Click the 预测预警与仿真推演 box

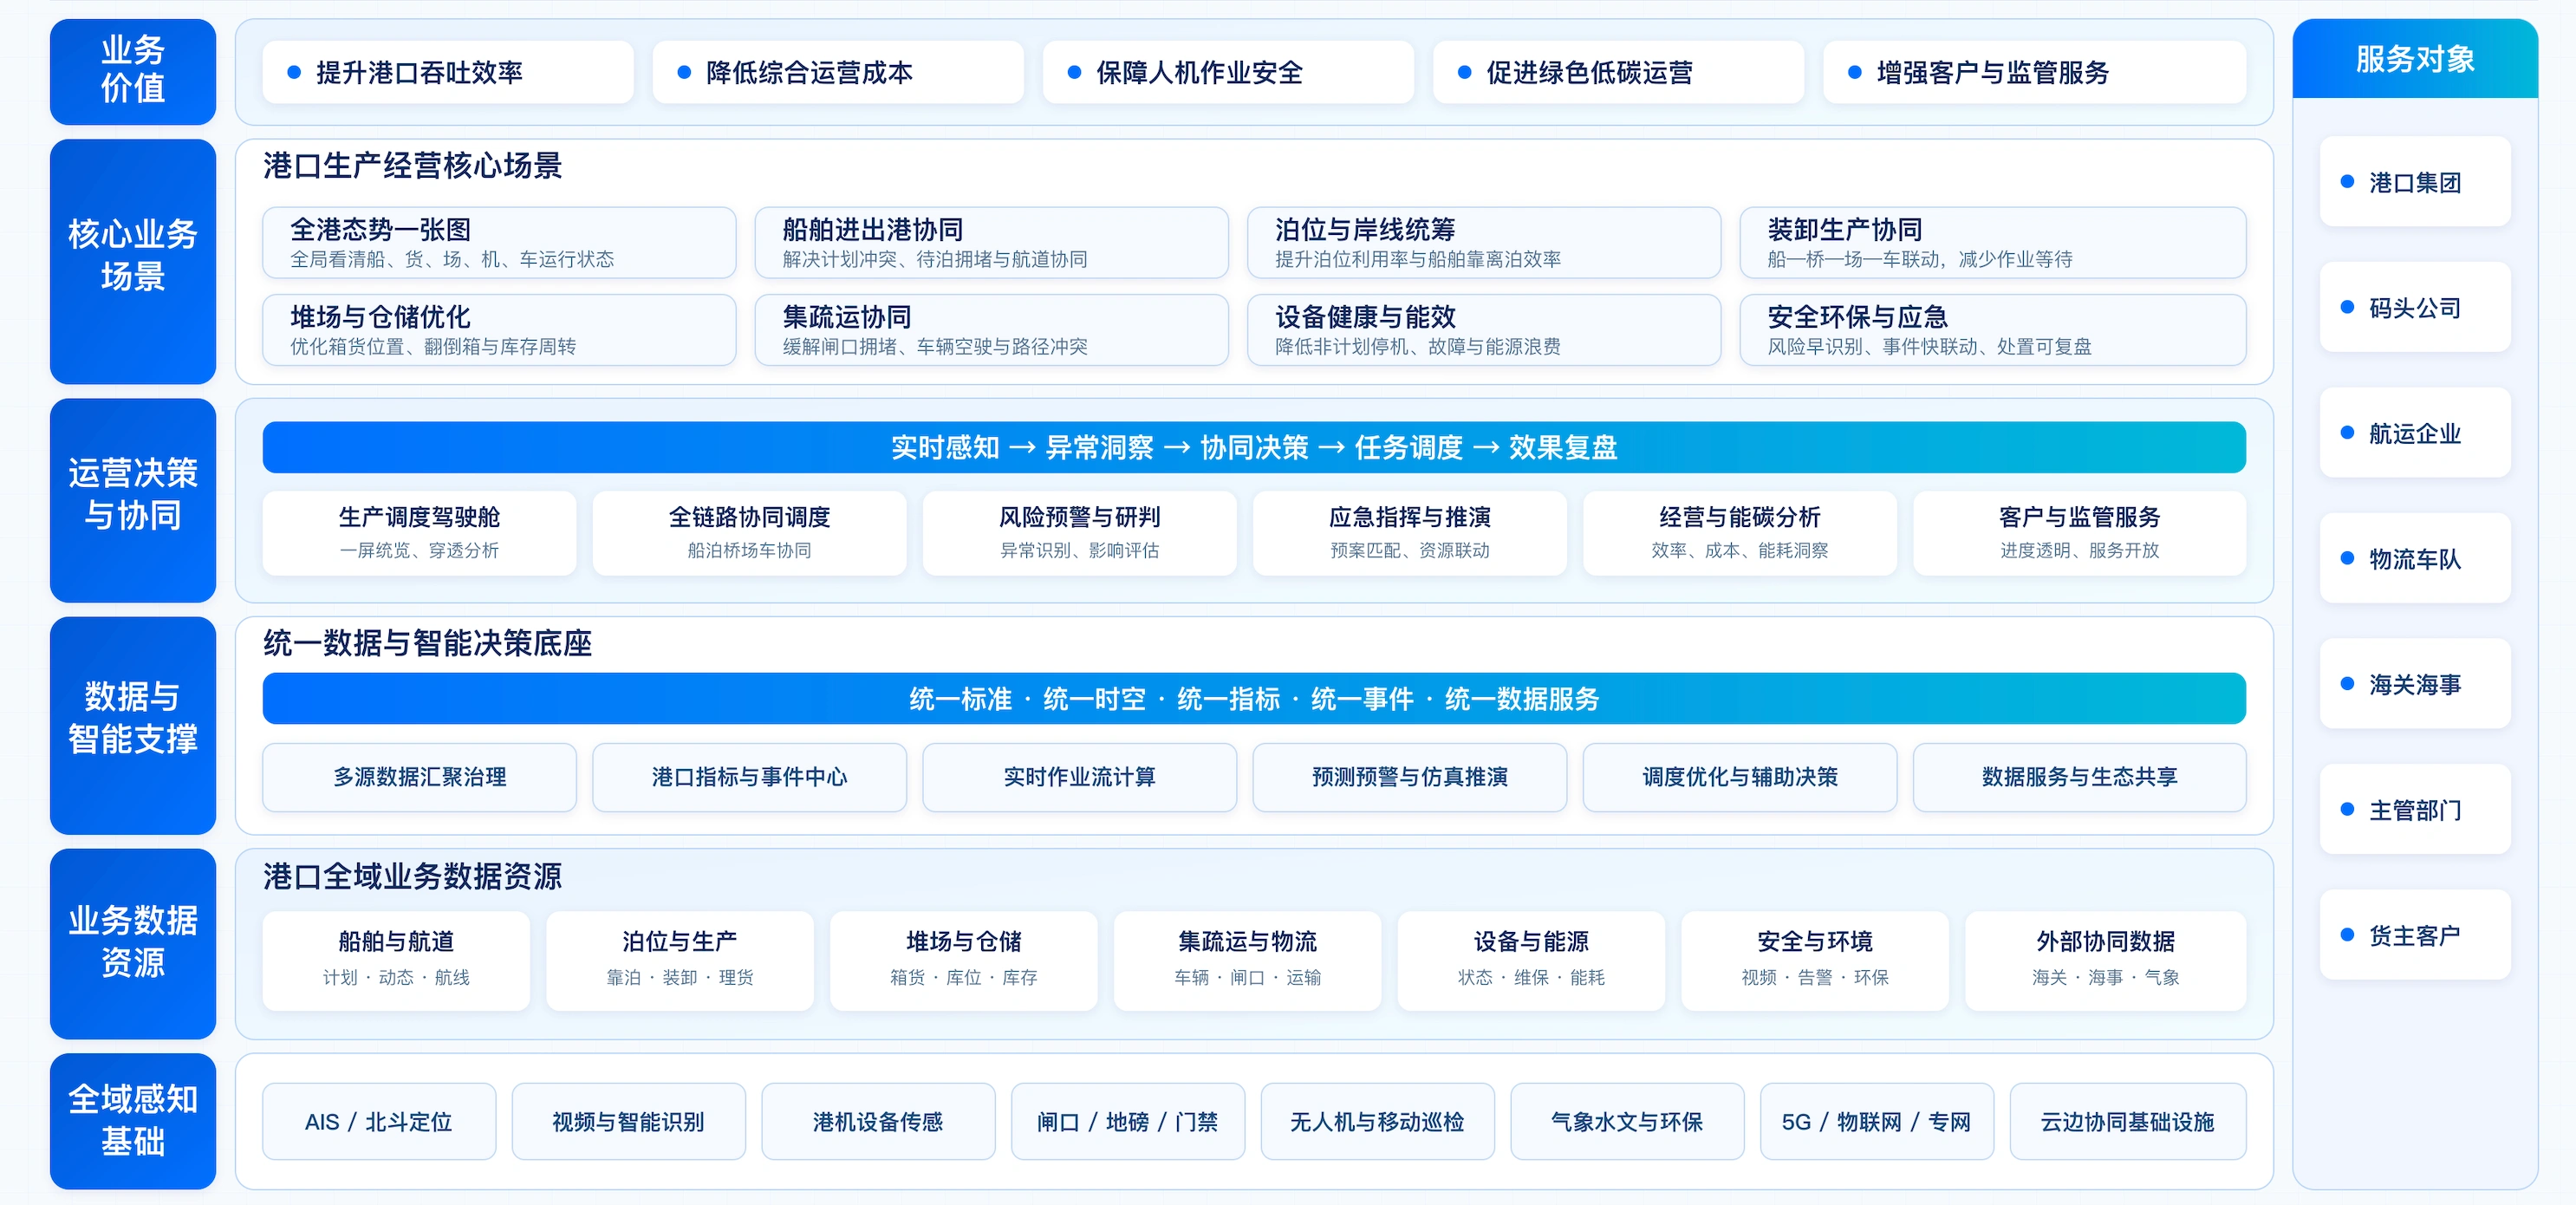click(1409, 777)
